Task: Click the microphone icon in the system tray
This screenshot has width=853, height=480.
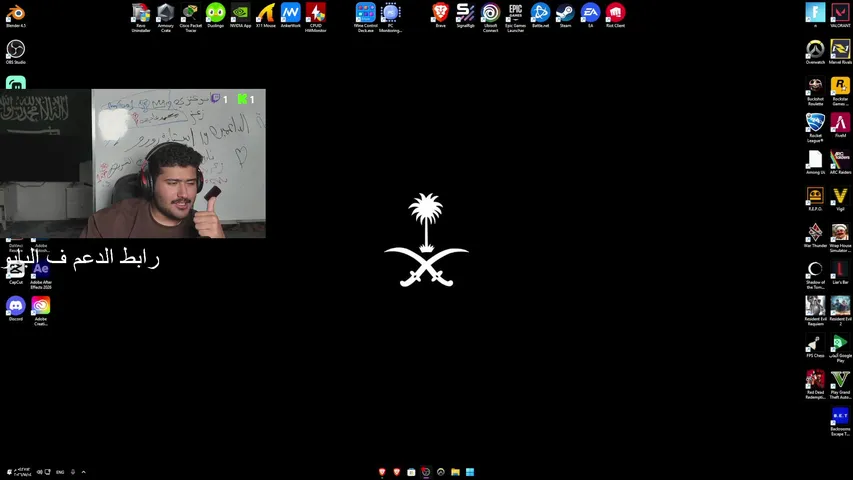Action: pyautogui.click(x=72, y=472)
